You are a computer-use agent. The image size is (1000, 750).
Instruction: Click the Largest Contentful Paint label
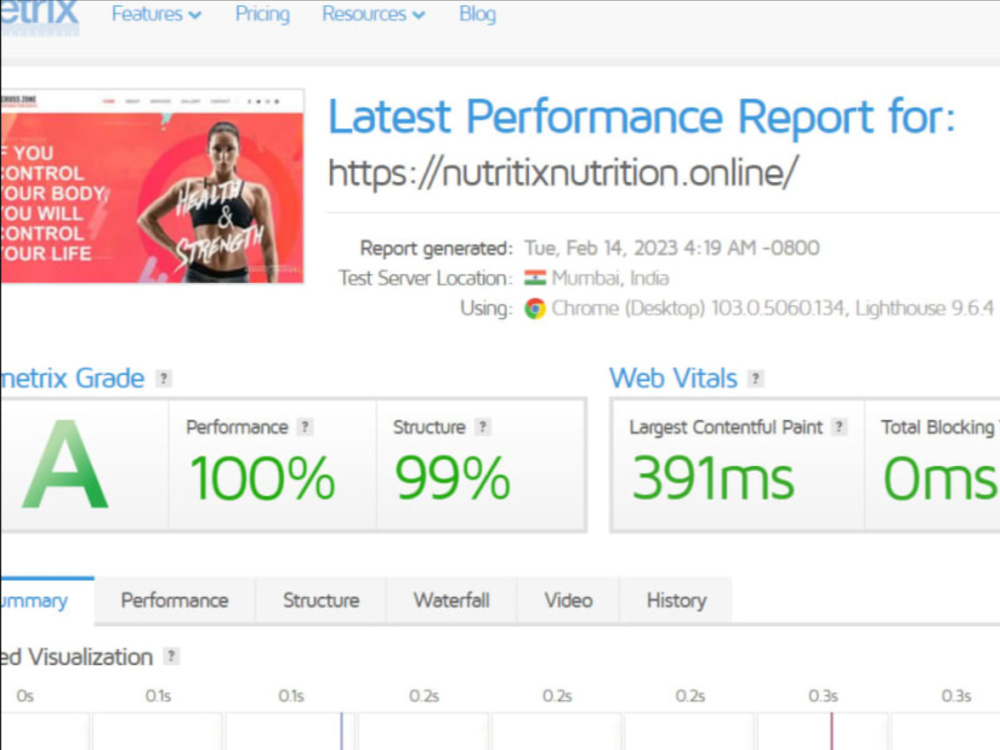726,427
